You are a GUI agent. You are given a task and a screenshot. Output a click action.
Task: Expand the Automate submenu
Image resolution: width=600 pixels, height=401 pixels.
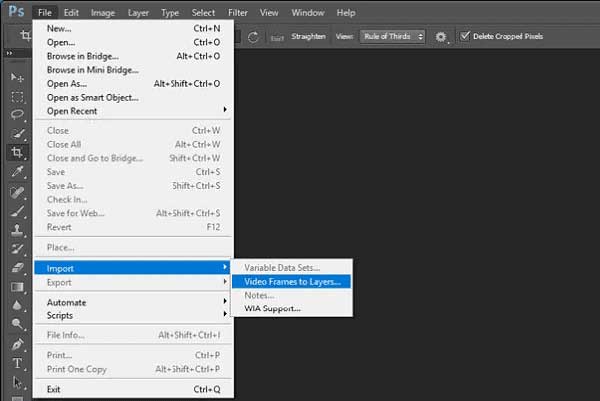tap(132, 302)
